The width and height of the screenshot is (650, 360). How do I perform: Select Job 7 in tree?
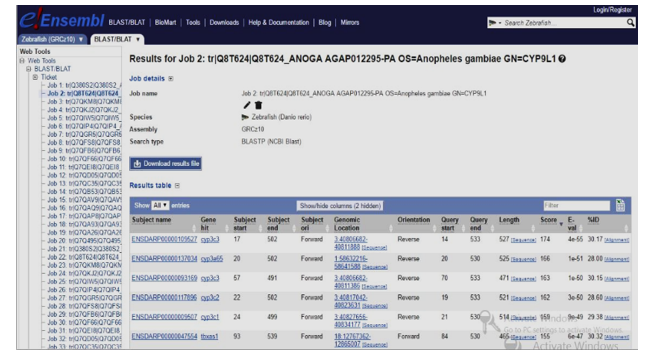click(84, 134)
